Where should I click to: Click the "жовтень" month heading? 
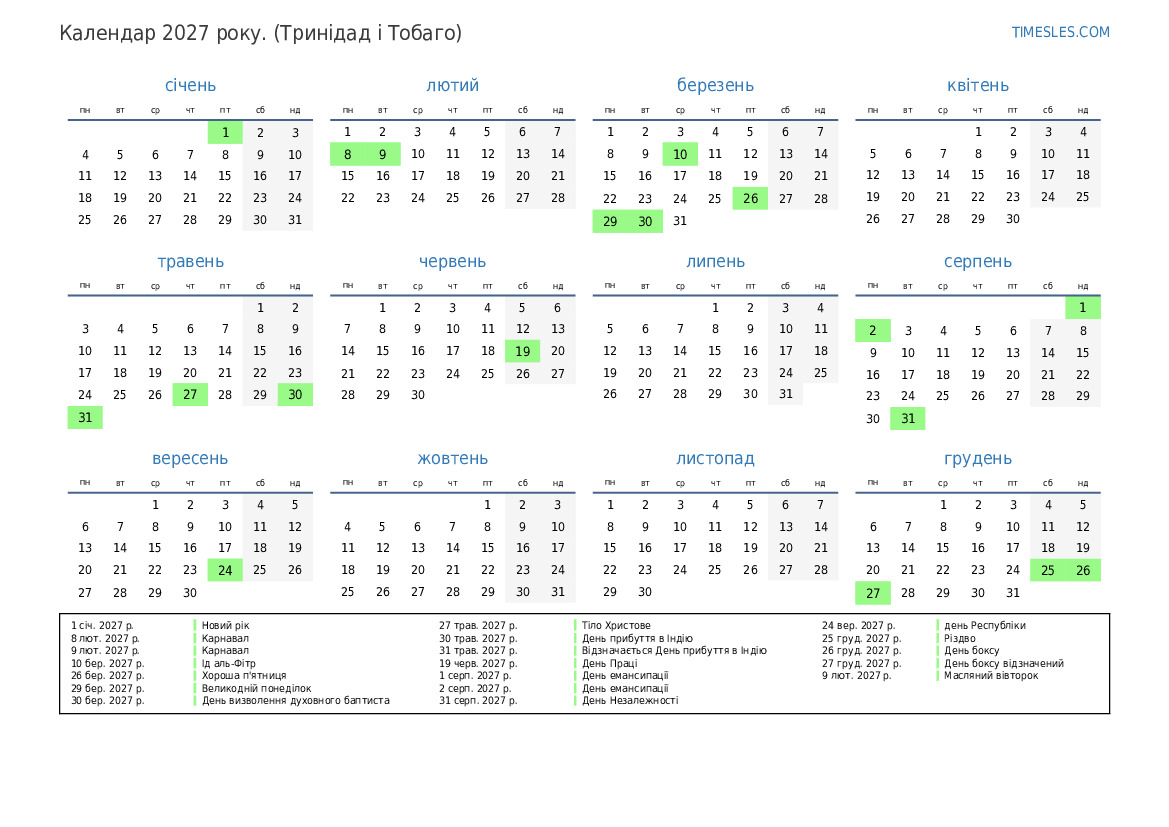click(452, 459)
